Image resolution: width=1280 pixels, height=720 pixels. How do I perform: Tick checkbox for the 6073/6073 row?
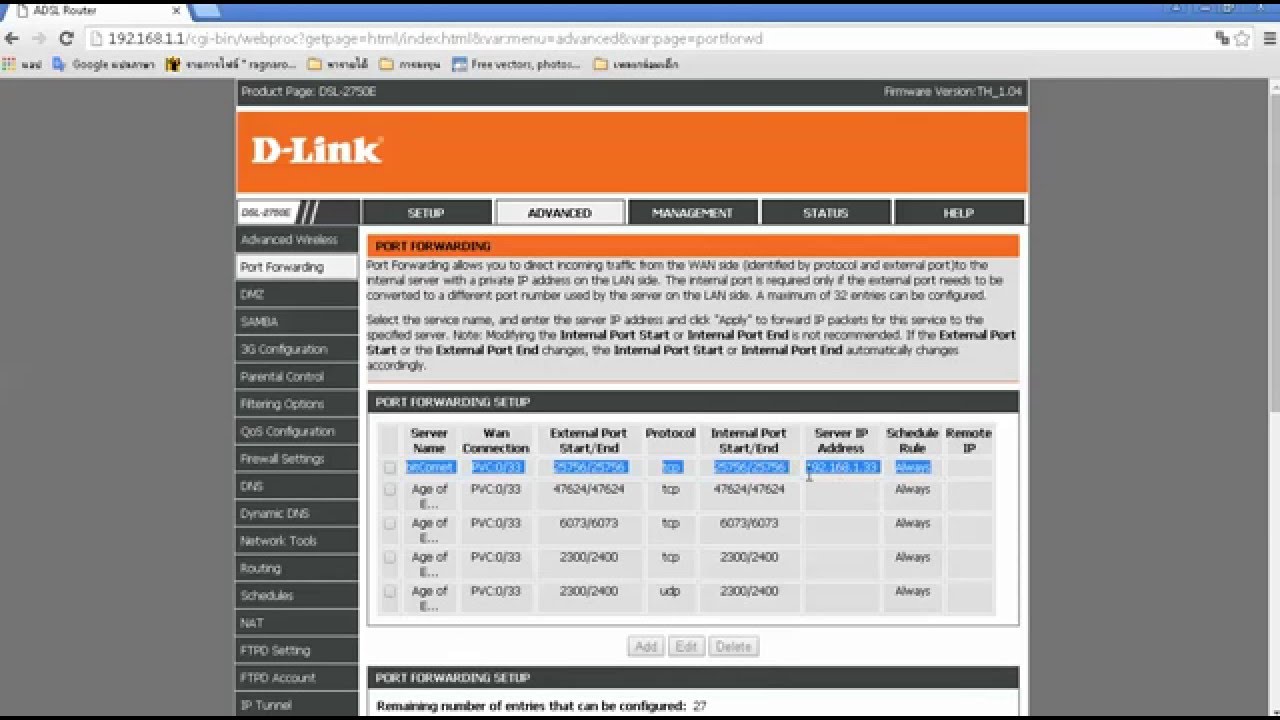[x=390, y=523]
